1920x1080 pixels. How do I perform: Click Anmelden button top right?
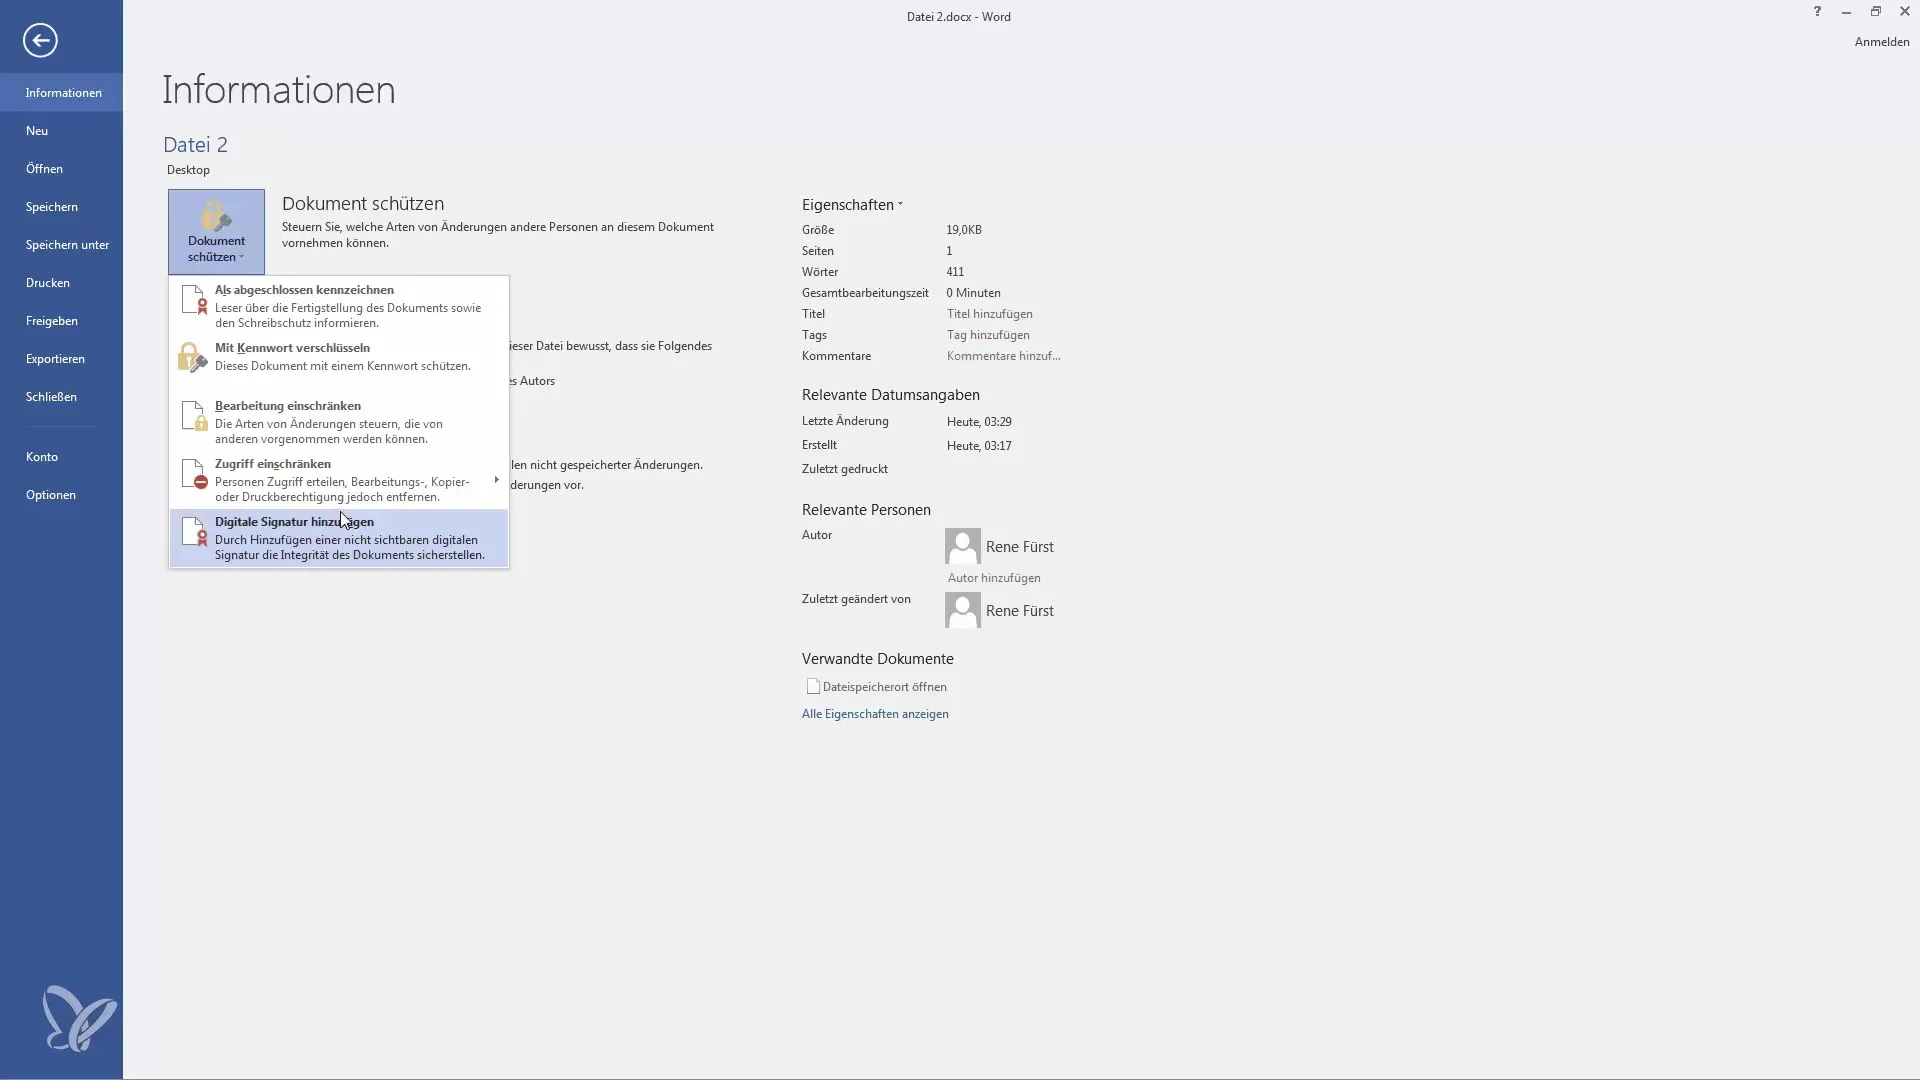1879,41
